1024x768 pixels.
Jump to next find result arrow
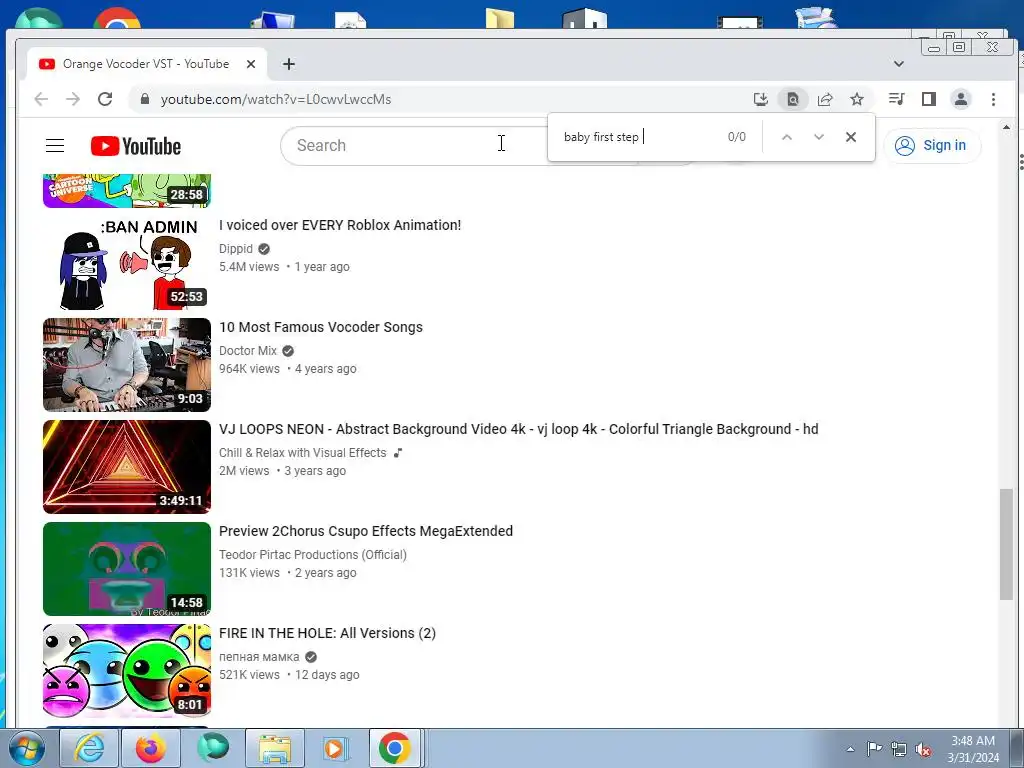[x=819, y=137]
